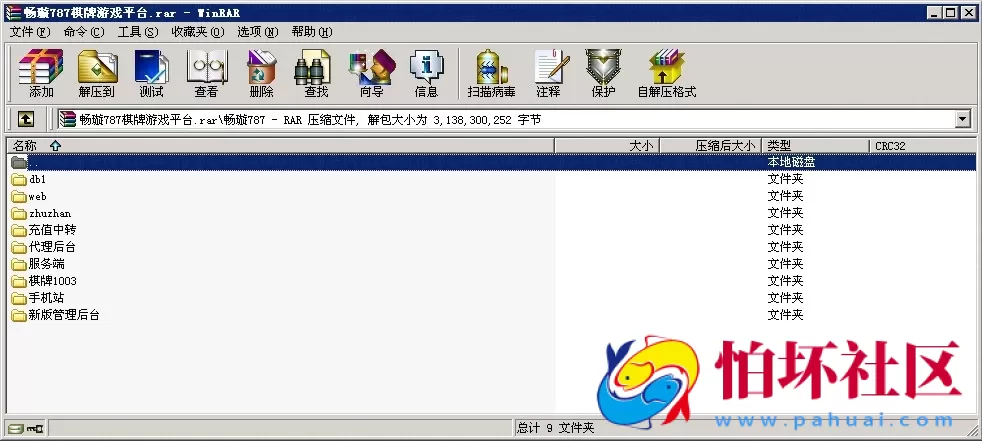Select the '棋牌1003' folder name

click(53, 281)
